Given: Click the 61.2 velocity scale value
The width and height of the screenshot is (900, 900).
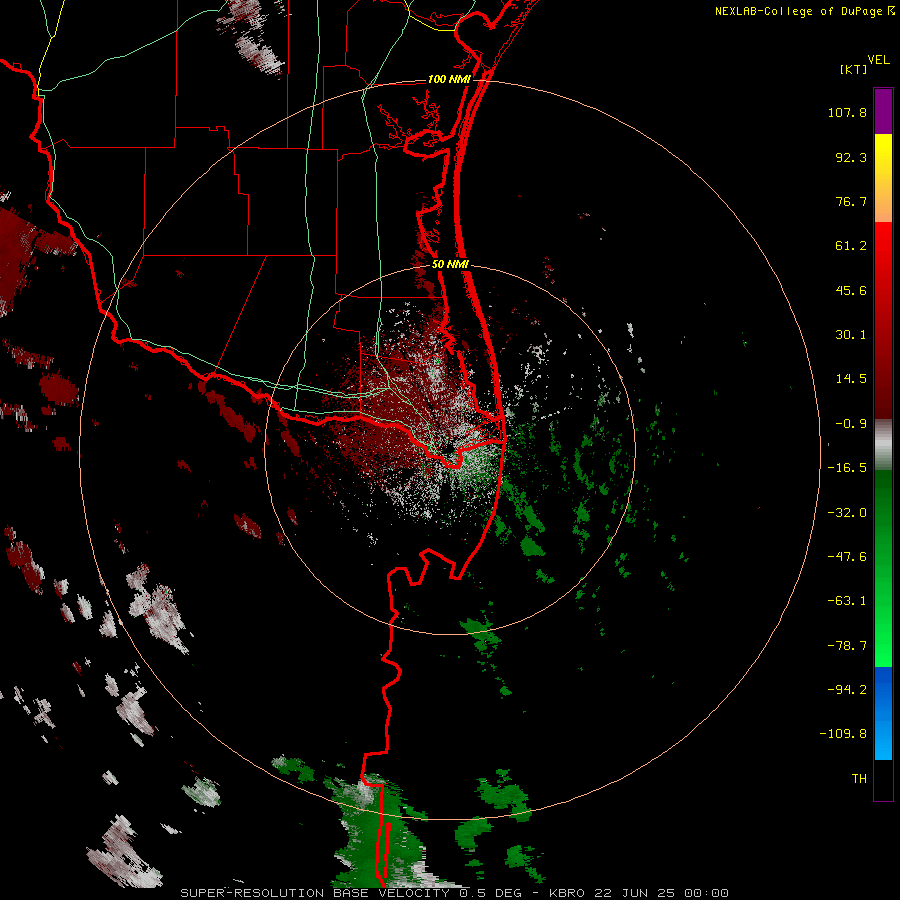Looking at the screenshot, I should [851, 246].
